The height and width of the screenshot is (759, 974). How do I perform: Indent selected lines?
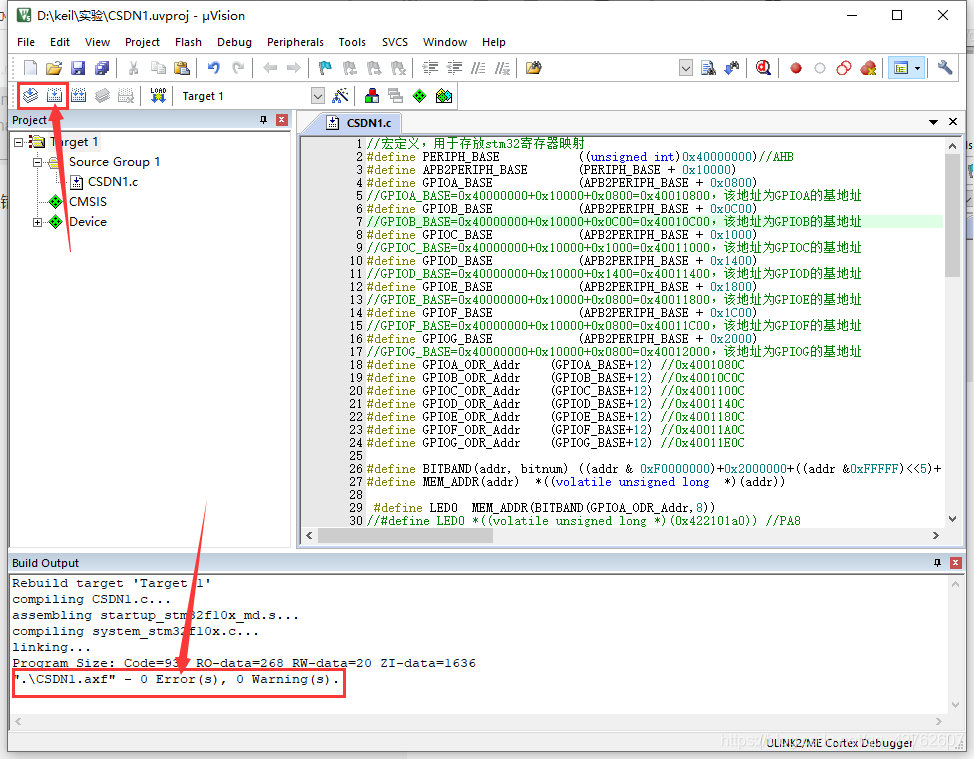pos(430,68)
